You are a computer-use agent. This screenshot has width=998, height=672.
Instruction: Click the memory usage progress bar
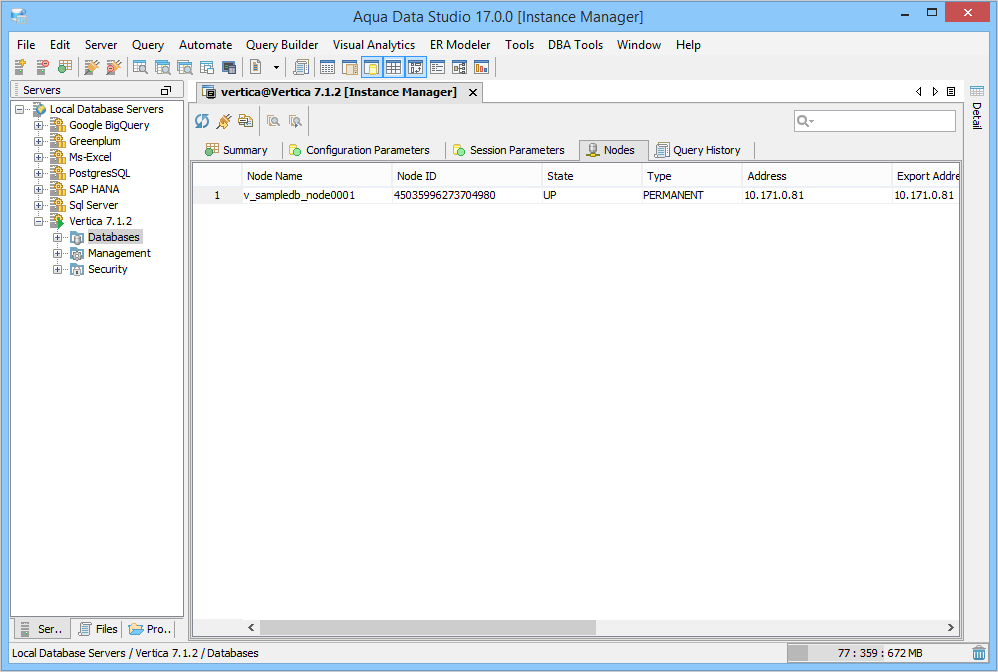878,653
